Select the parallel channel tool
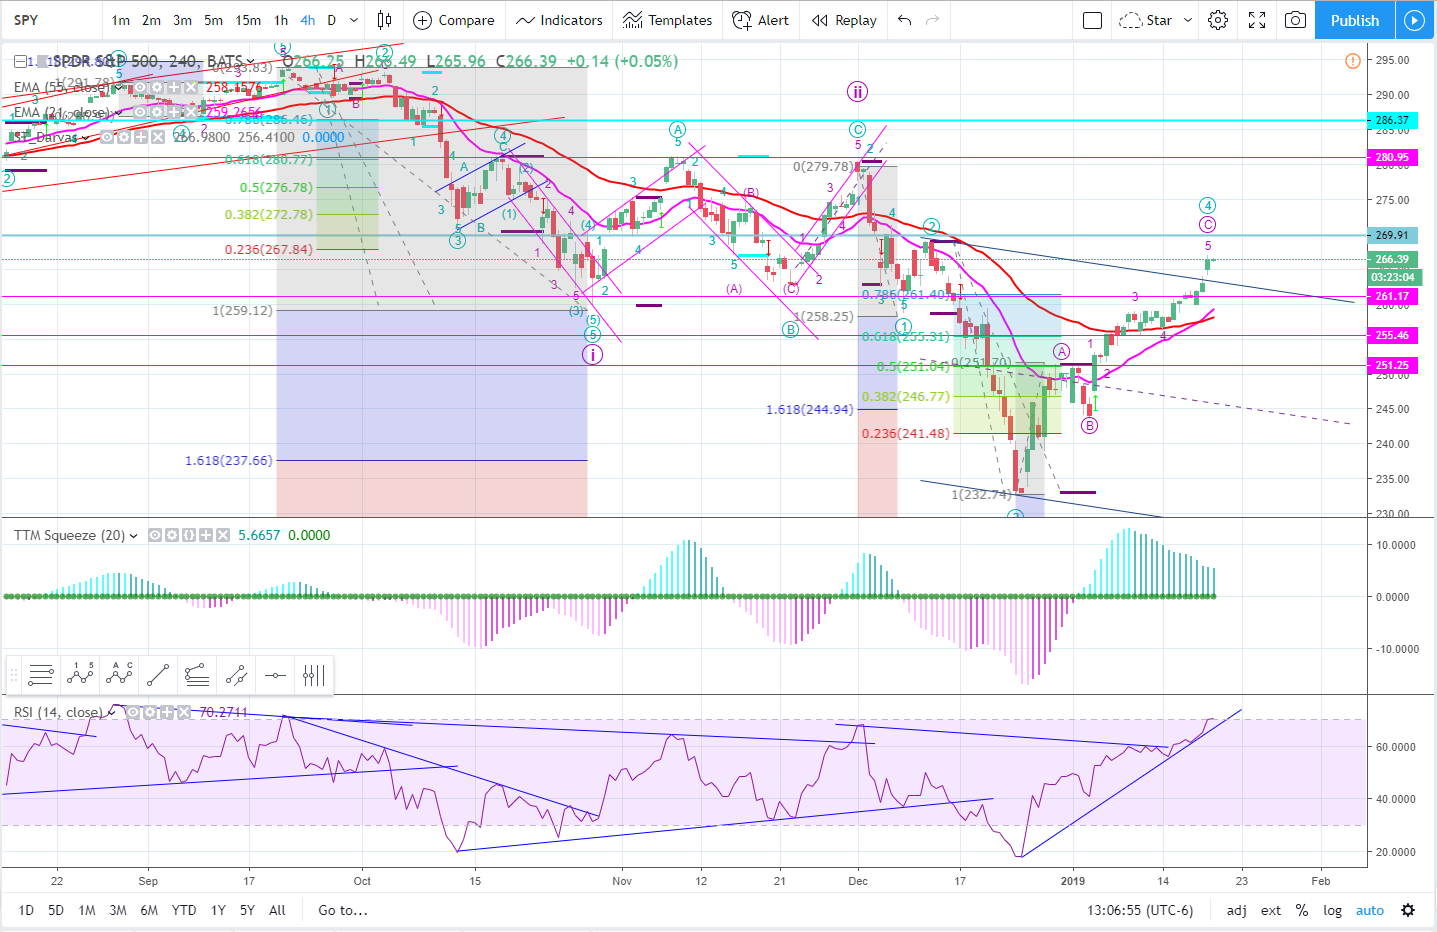The width and height of the screenshot is (1437, 932). pyautogui.click(x=236, y=676)
